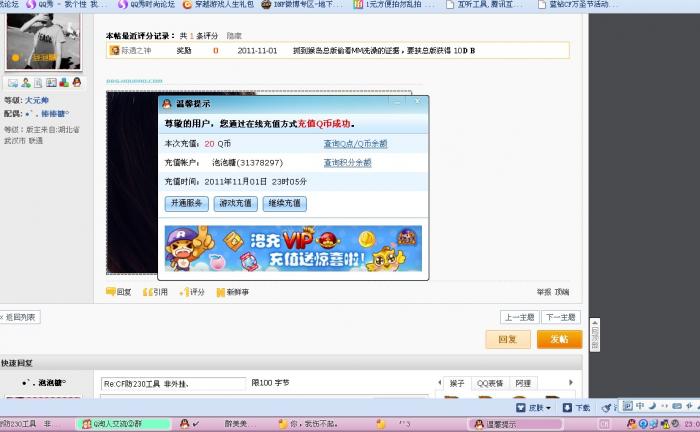Pin the post via 顶端
The width and height of the screenshot is (700, 432).
(x=562, y=292)
